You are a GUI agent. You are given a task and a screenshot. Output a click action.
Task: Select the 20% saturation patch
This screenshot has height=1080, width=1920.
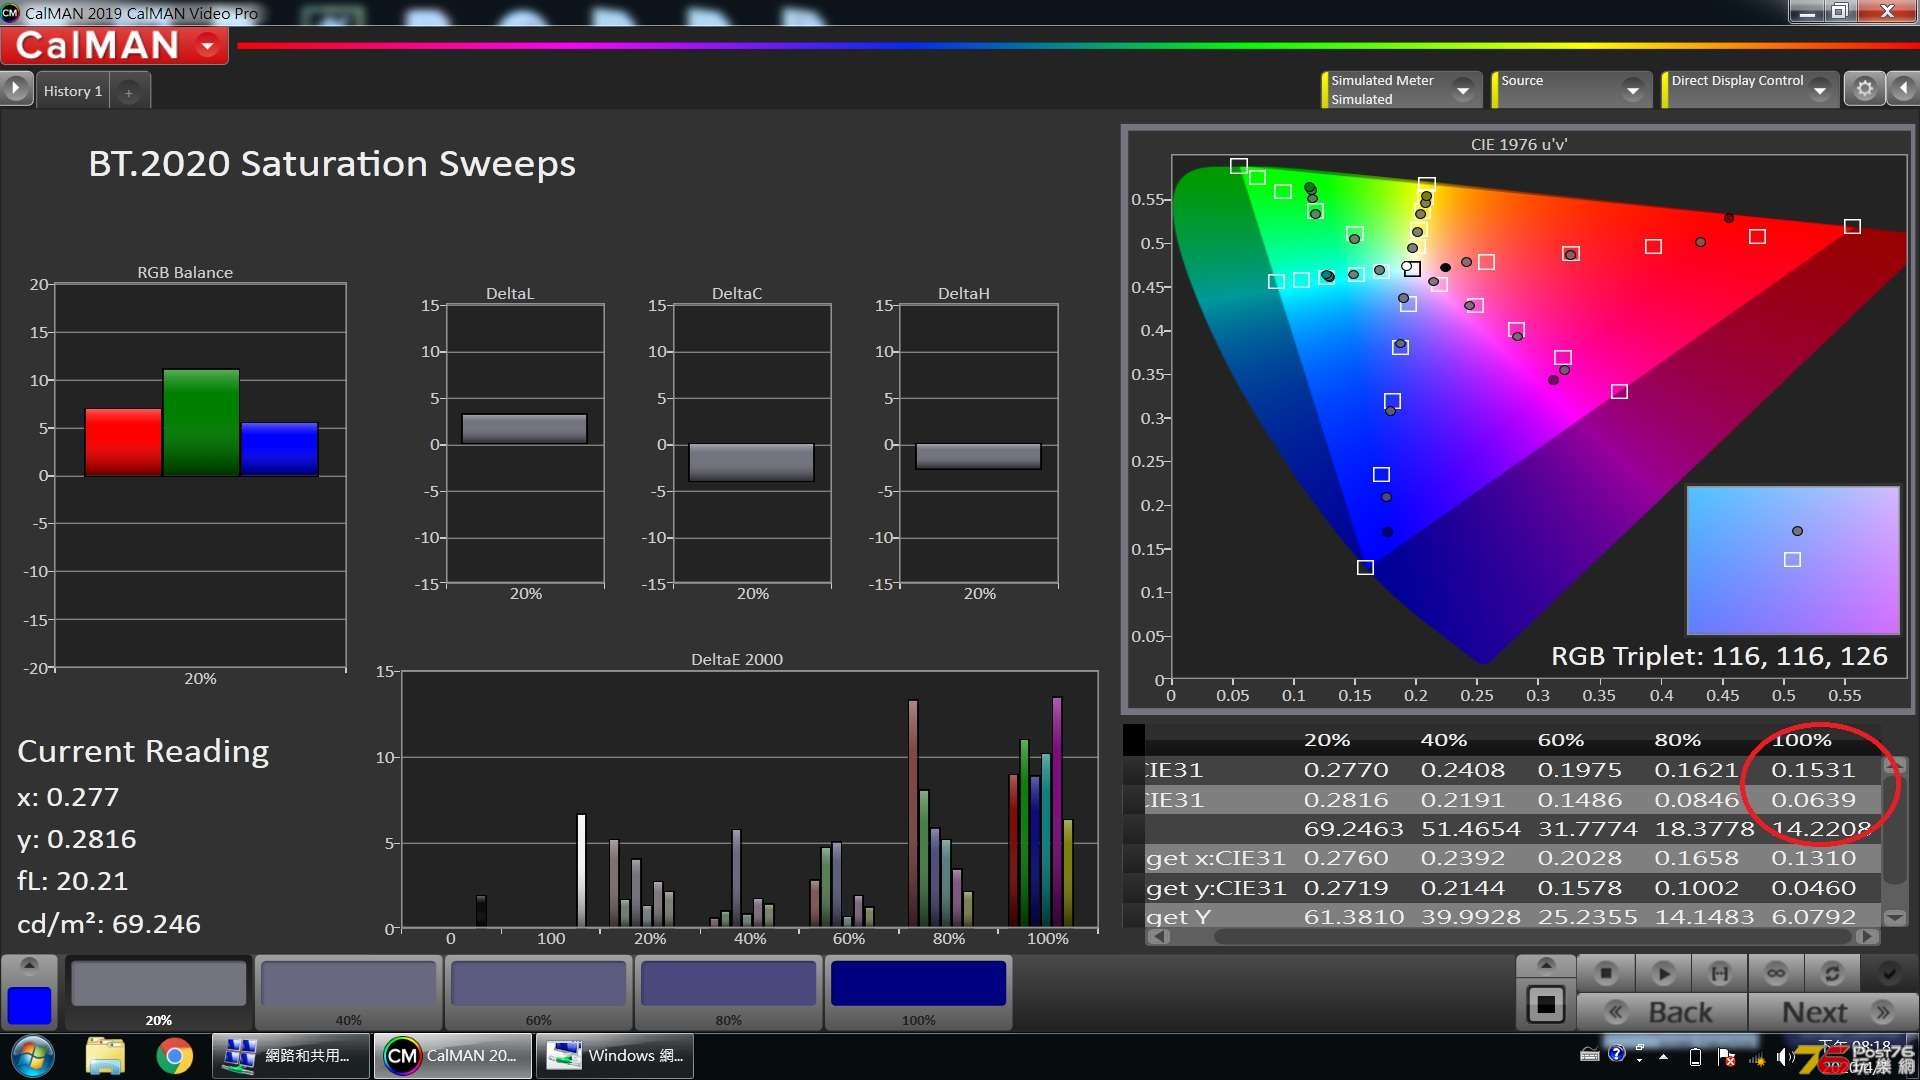(159, 992)
